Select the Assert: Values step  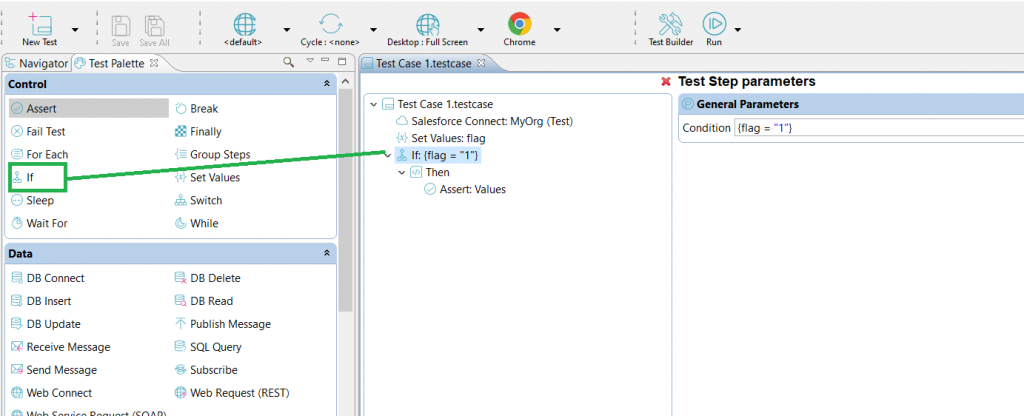465,189
